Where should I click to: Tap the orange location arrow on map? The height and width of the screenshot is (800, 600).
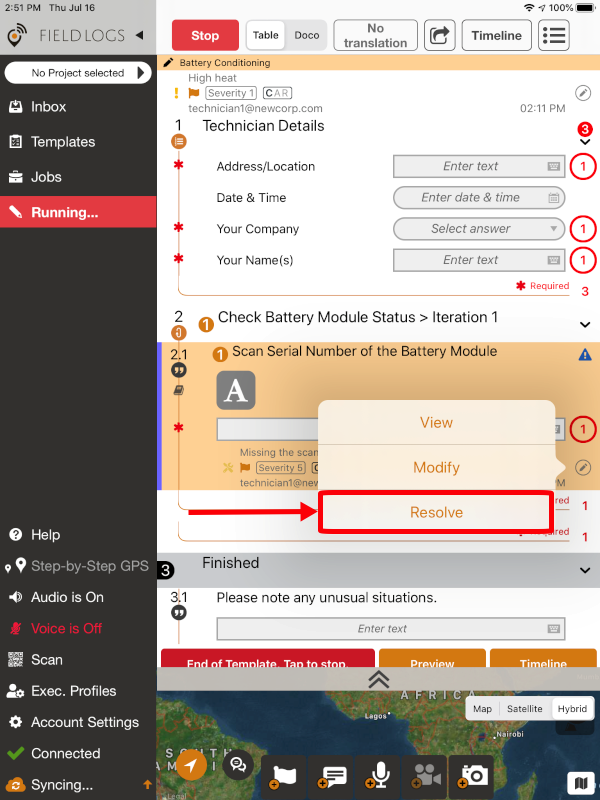[x=192, y=766]
